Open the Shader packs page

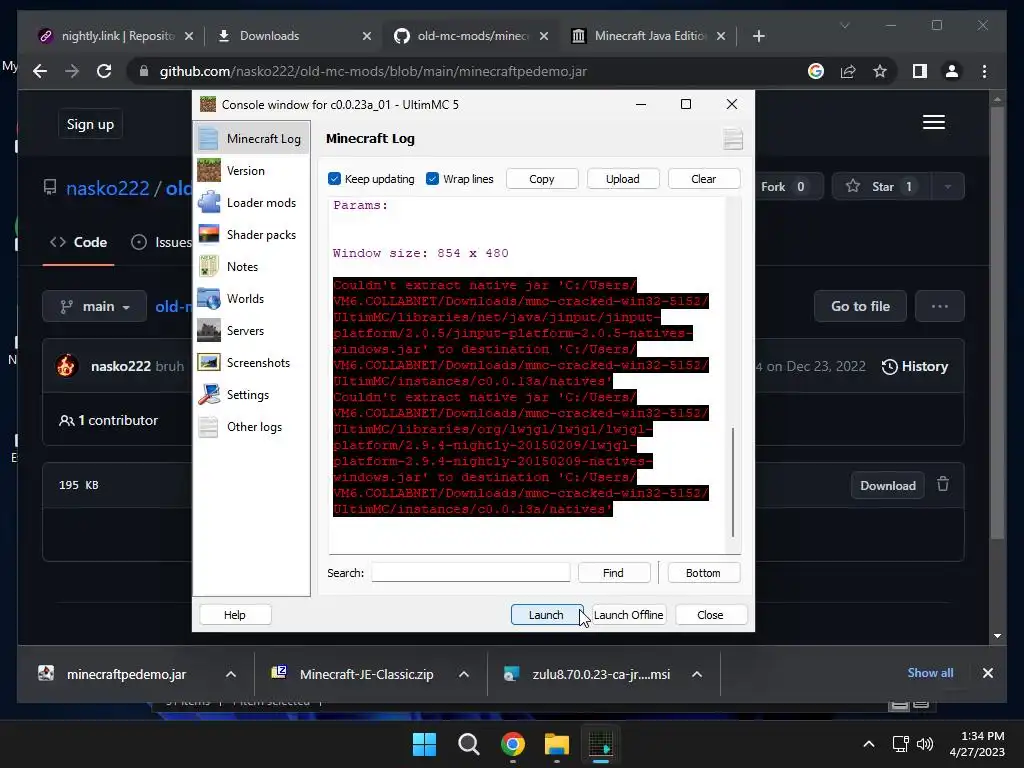click(x=251, y=234)
